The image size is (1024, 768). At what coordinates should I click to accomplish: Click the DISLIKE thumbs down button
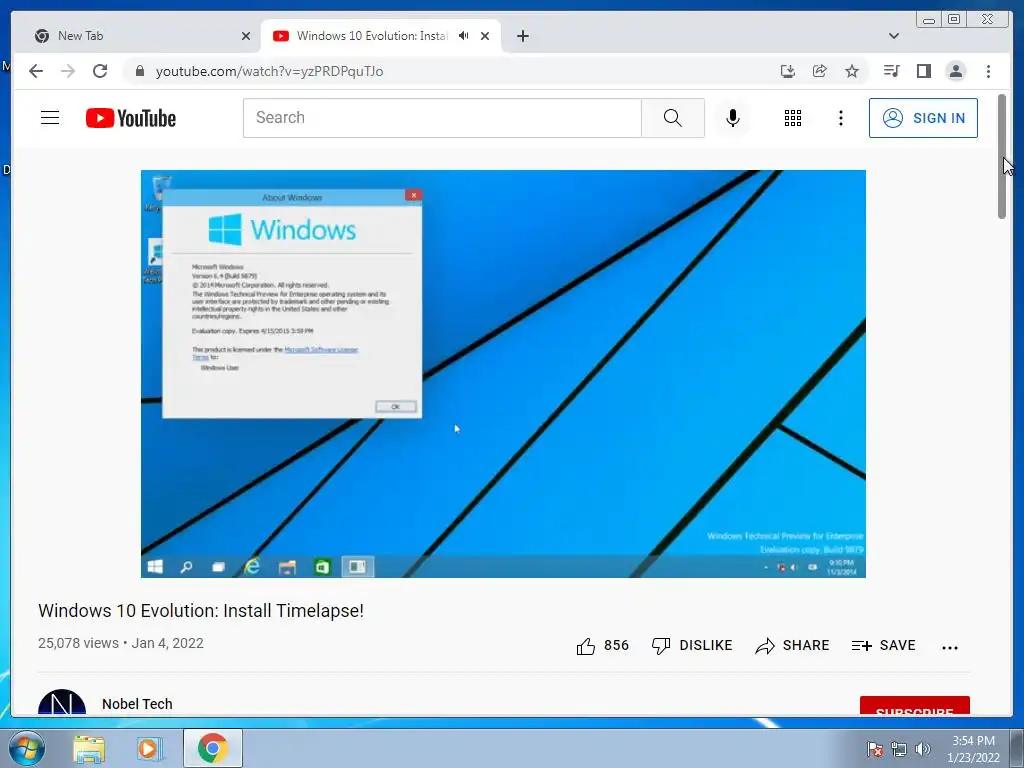tap(692, 646)
